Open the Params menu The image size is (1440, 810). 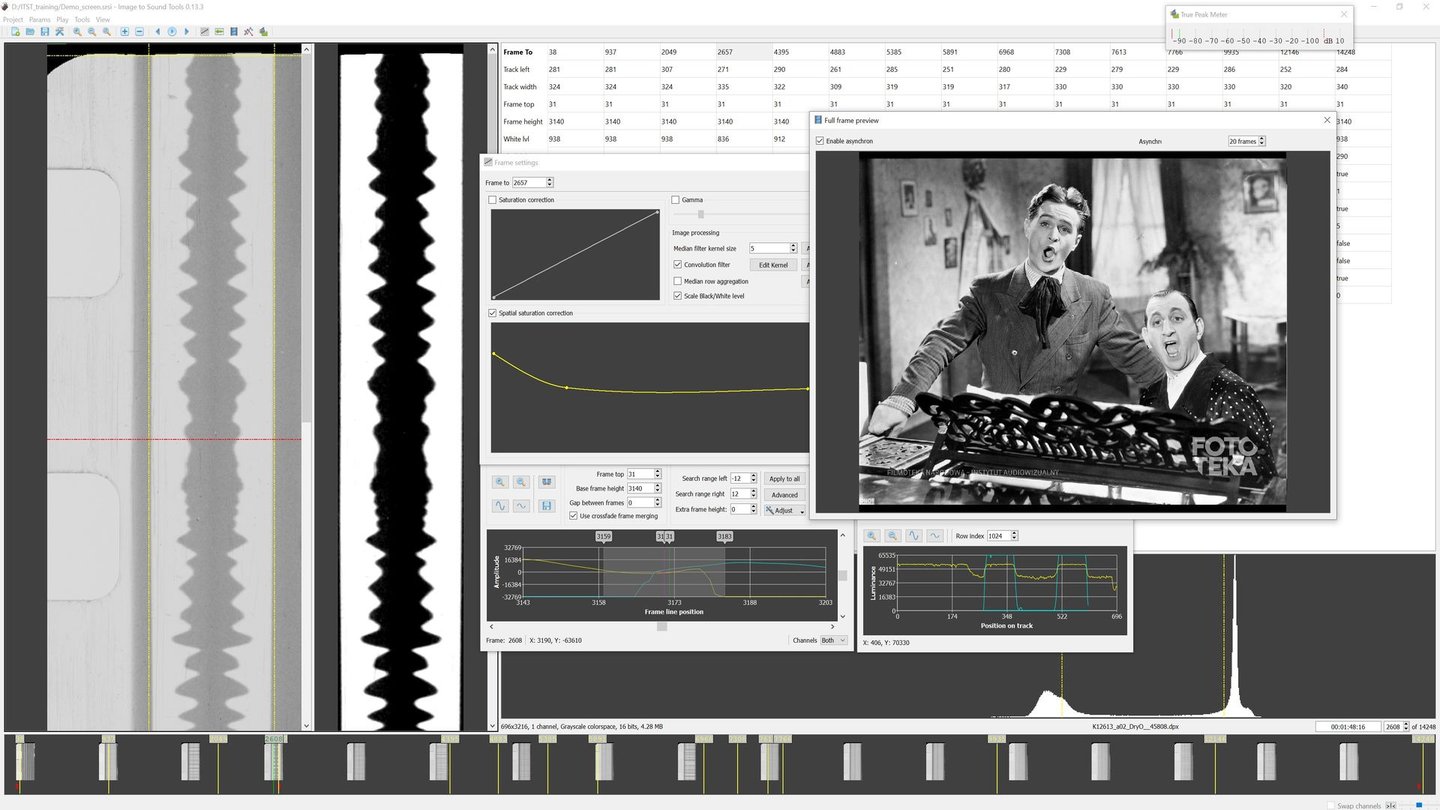(x=39, y=19)
